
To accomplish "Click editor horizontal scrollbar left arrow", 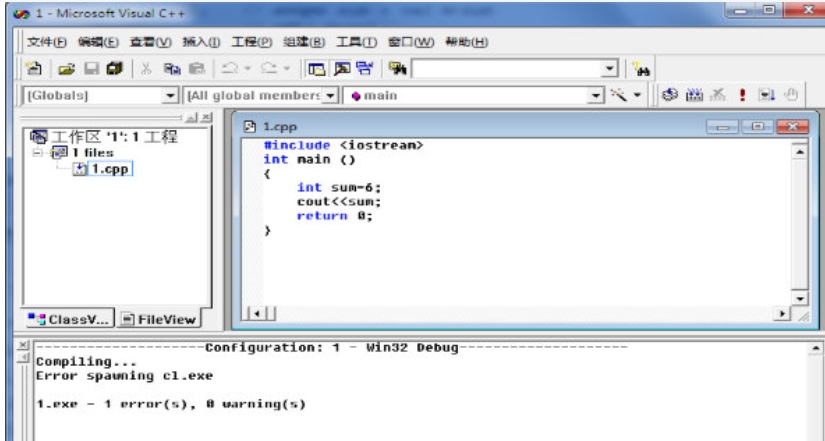I will (256, 314).
